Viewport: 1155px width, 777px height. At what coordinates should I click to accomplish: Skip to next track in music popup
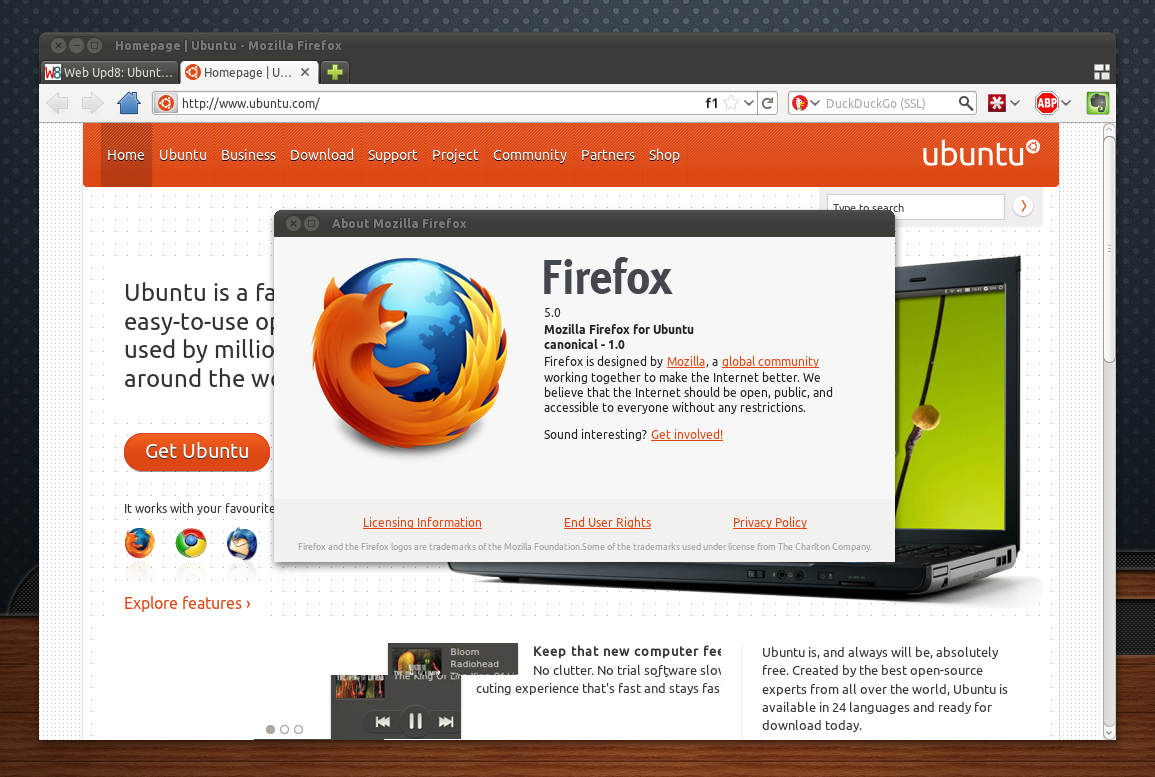point(446,722)
